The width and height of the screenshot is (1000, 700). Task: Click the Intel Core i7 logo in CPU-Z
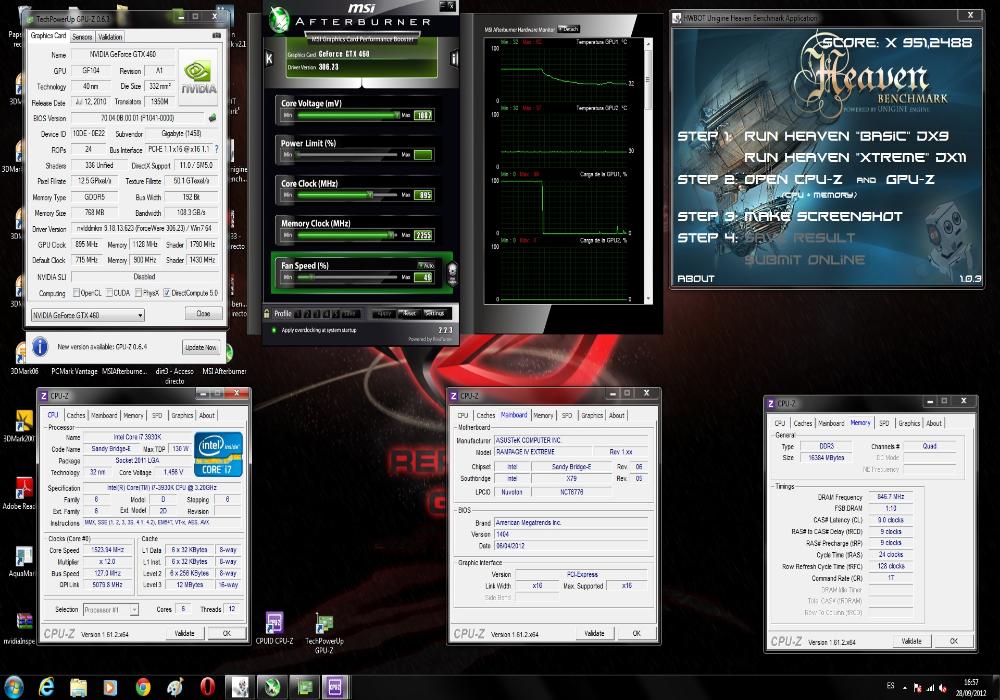tap(218, 454)
